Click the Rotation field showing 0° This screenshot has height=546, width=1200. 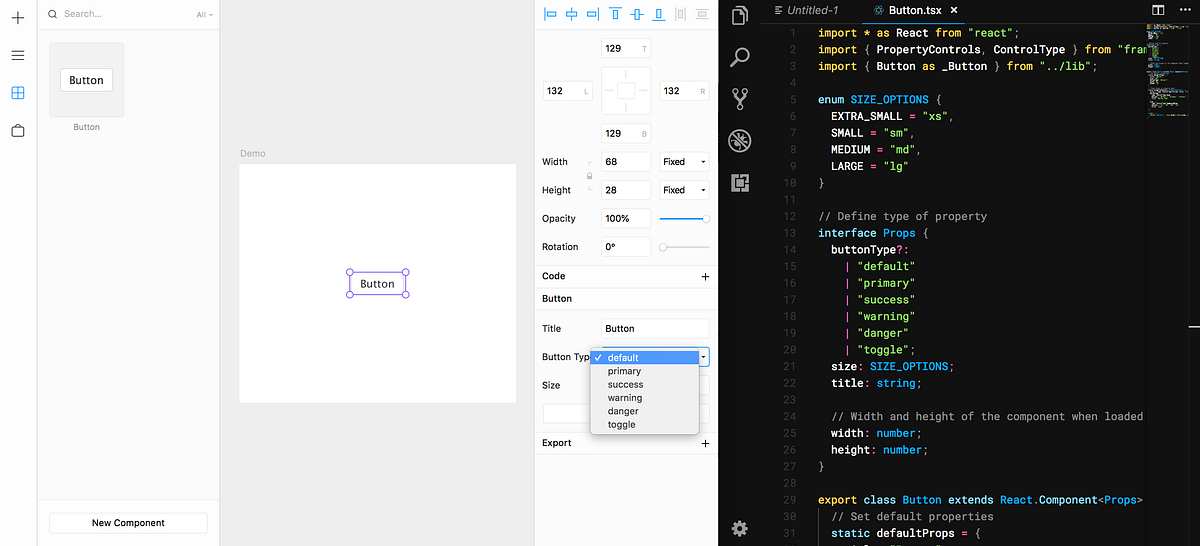(626, 247)
